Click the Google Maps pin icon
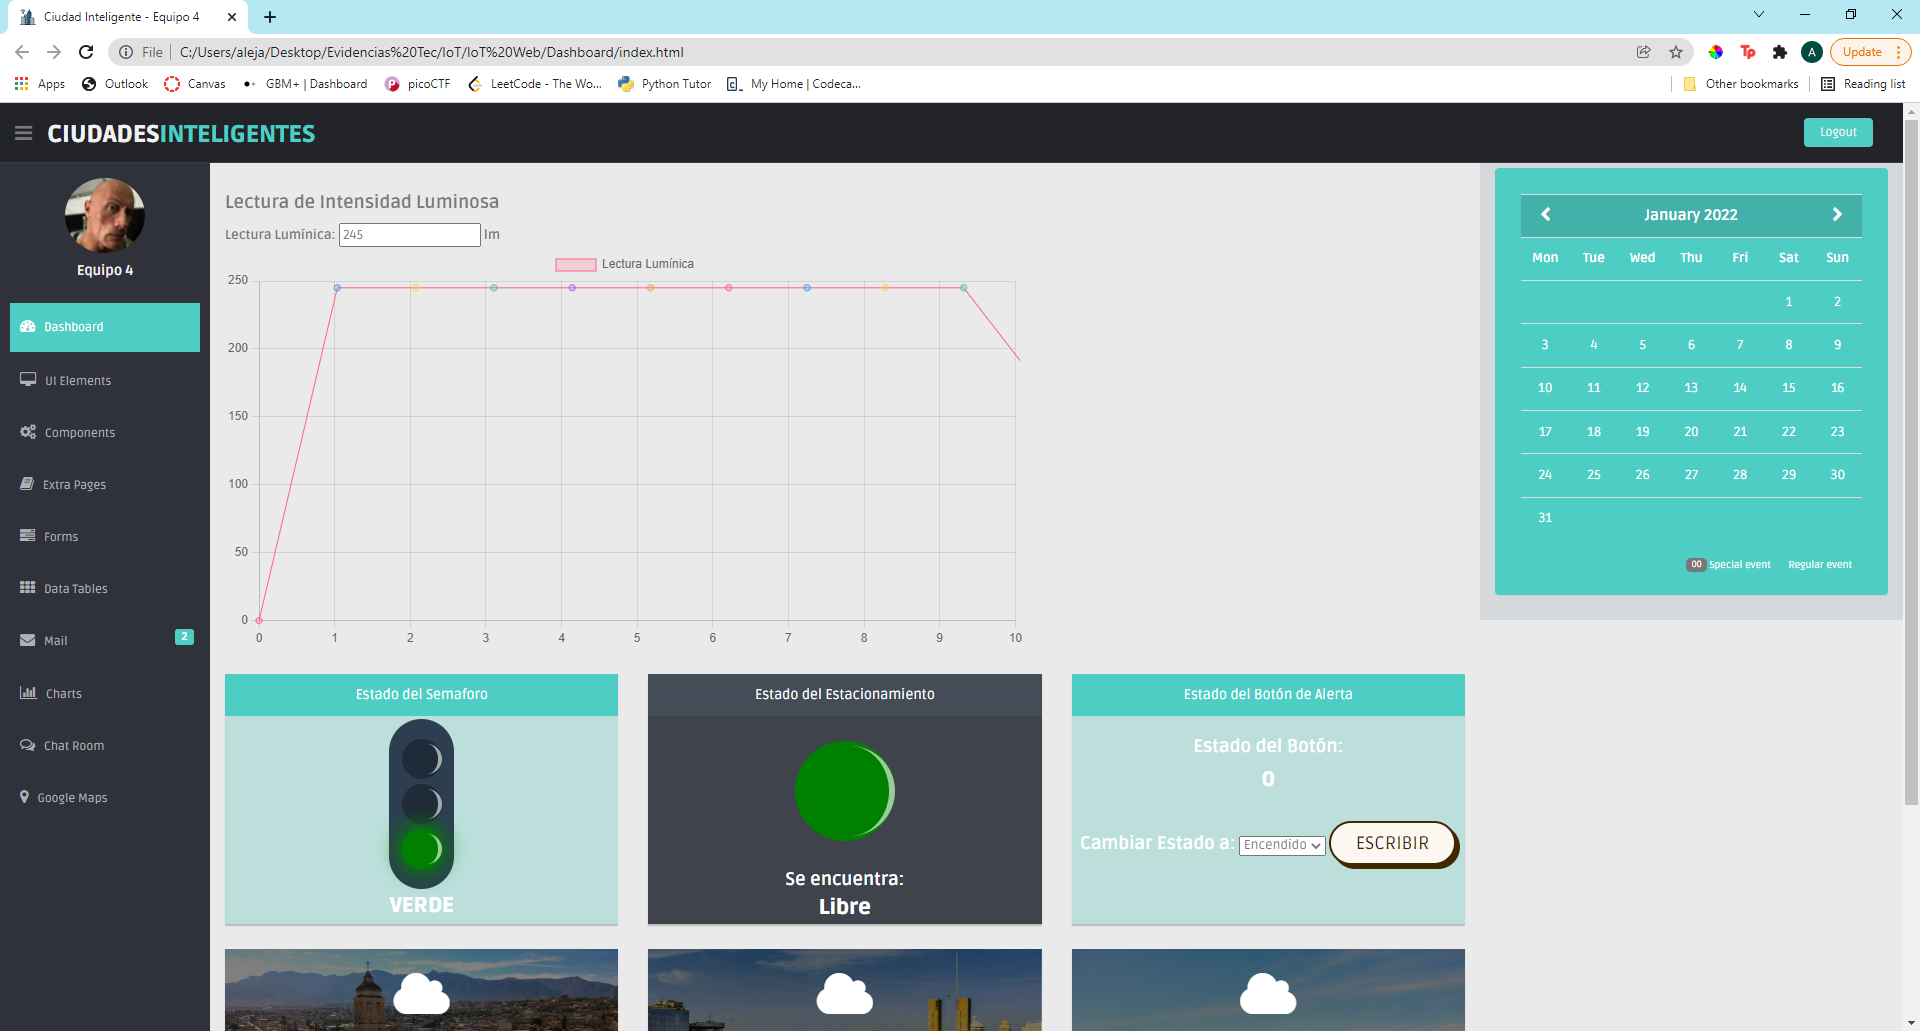Image resolution: width=1920 pixels, height=1031 pixels. 25,797
